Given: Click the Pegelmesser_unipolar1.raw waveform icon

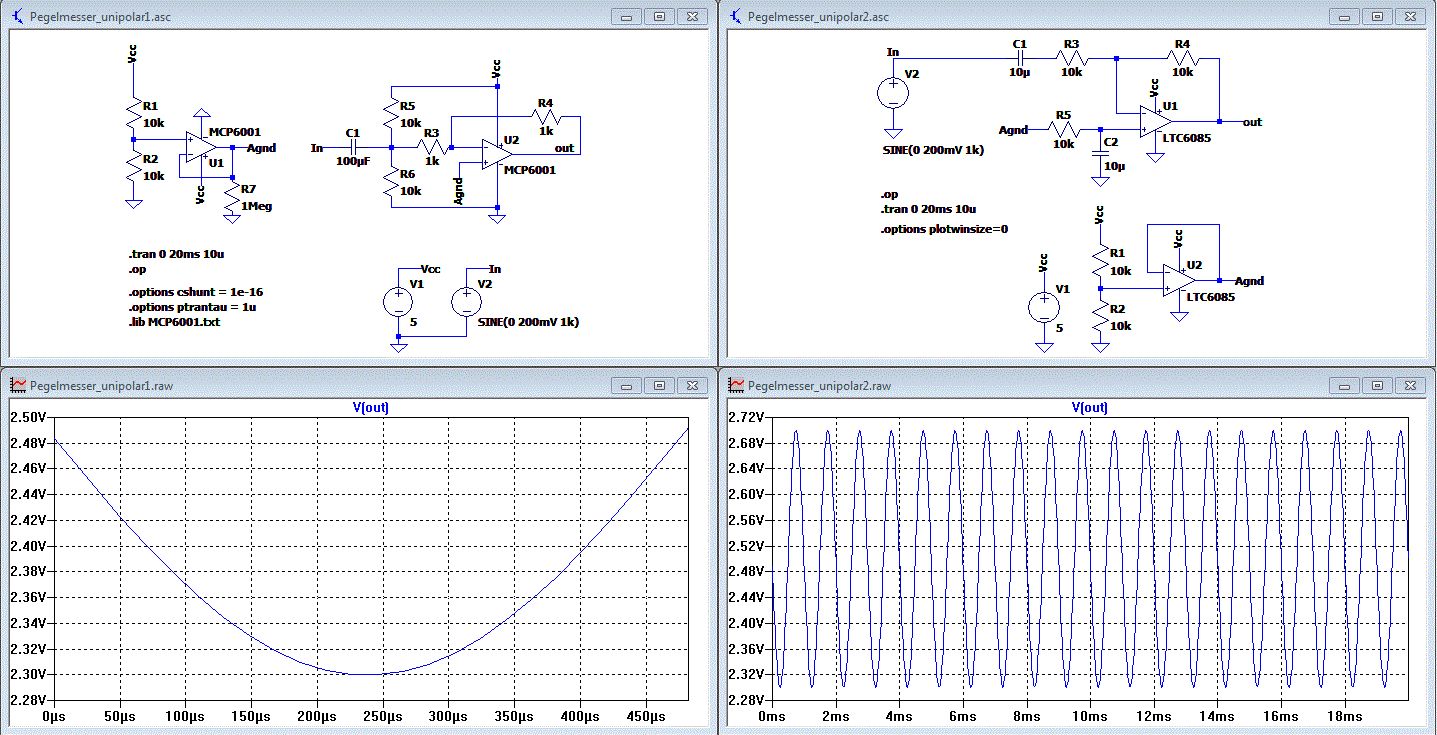Looking at the screenshot, I should (x=18, y=384).
